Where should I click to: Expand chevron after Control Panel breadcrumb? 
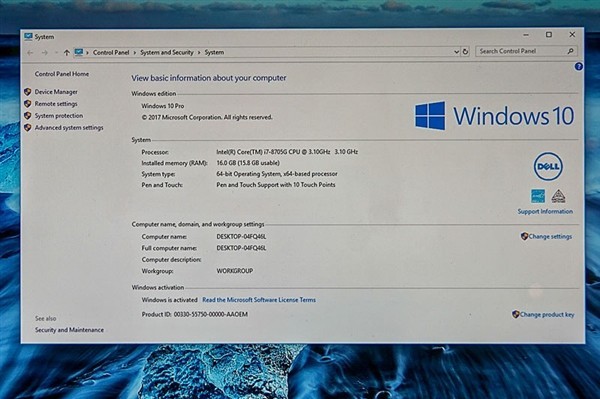pyautogui.click(x=135, y=52)
